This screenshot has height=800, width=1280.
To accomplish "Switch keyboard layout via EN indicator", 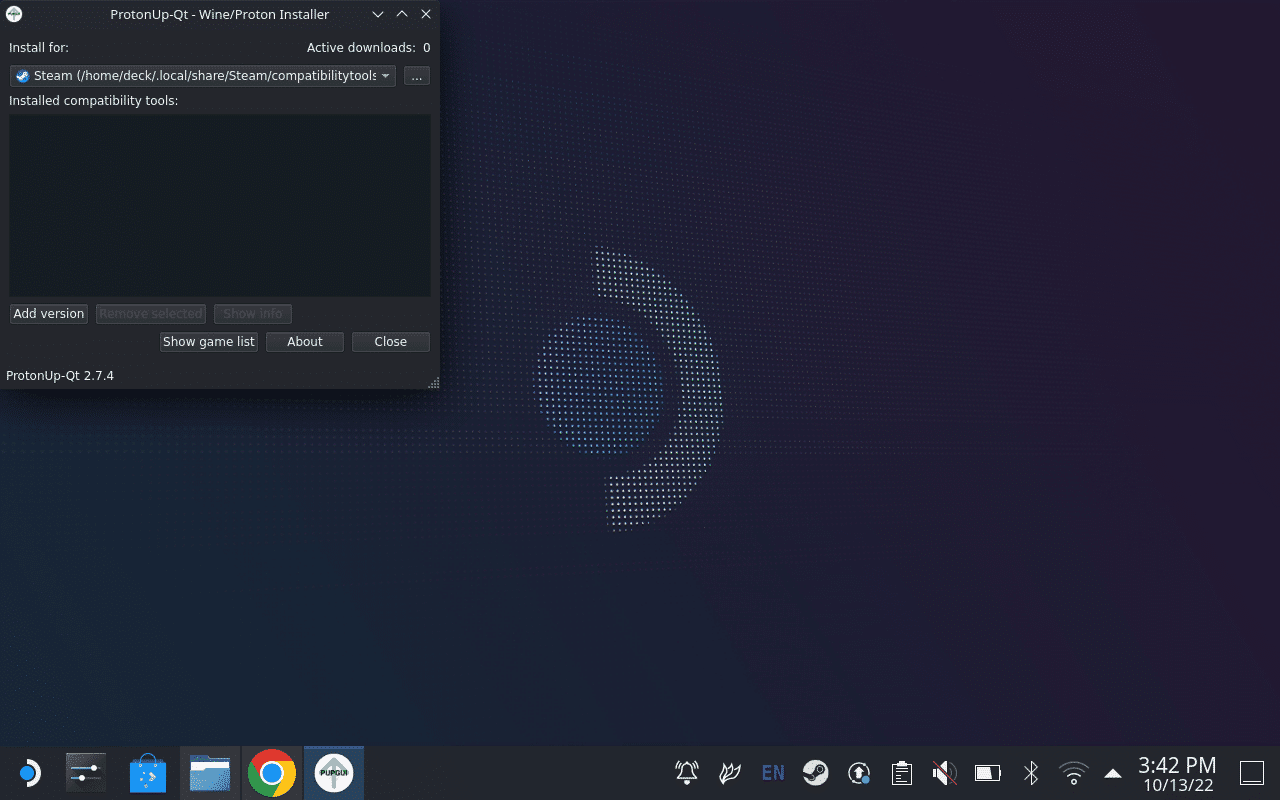I will point(773,773).
